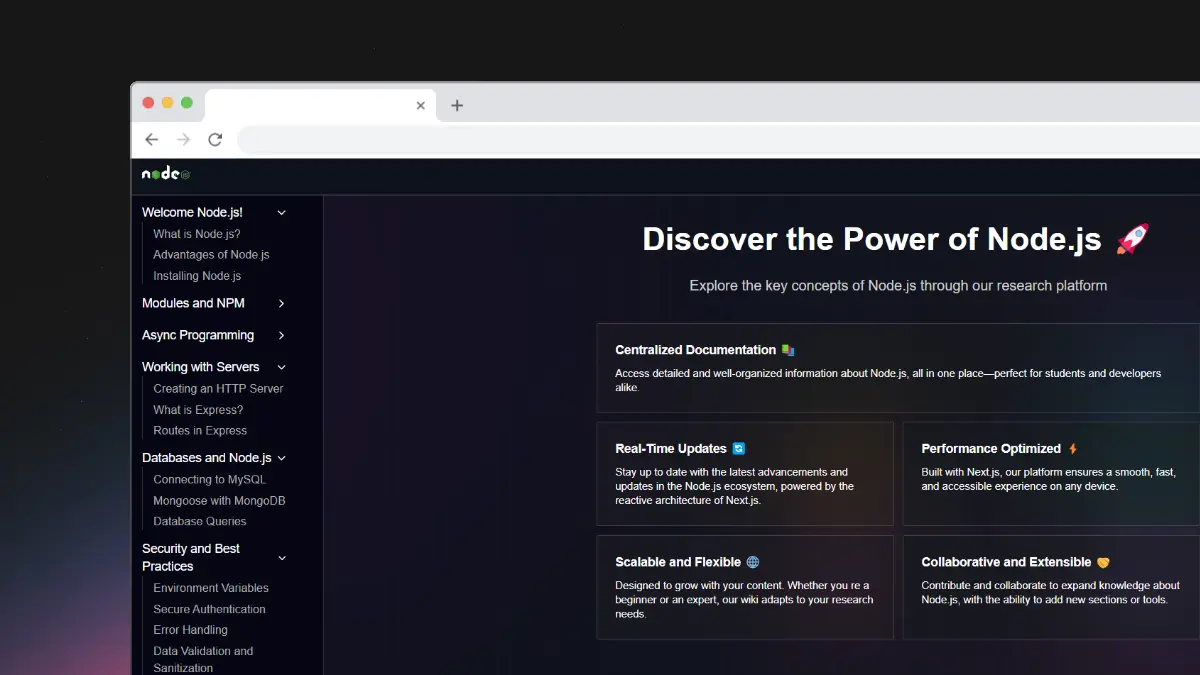Click the books emoji next to Centralized Documentation
This screenshot has width=1200, height=675.
point(787,349)
